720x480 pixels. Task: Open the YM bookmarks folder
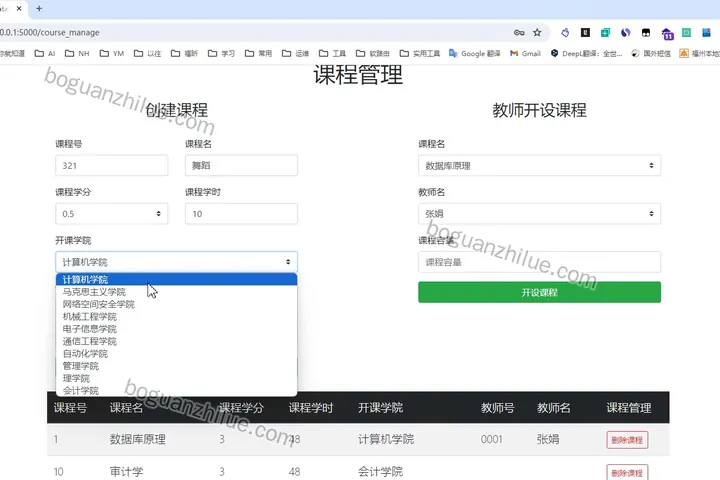click(112, 53)
